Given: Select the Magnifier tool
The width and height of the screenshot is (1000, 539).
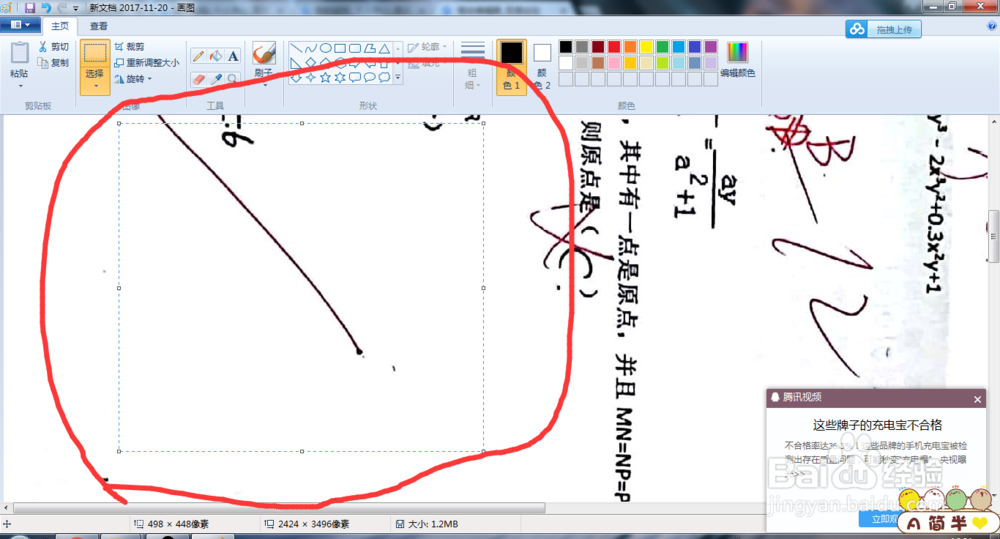Looking at the screenshot, I should point(233,79).
